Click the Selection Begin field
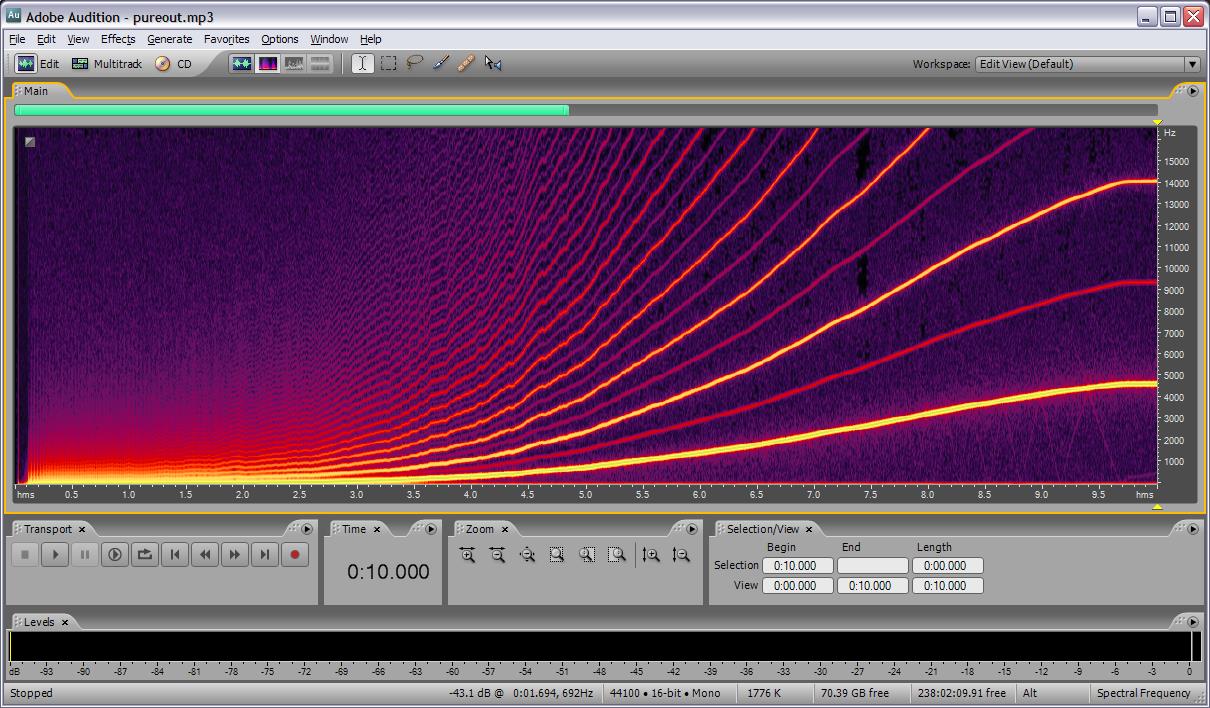The width and height of the screenshot is (1210, 708). [x=798, y=566]
